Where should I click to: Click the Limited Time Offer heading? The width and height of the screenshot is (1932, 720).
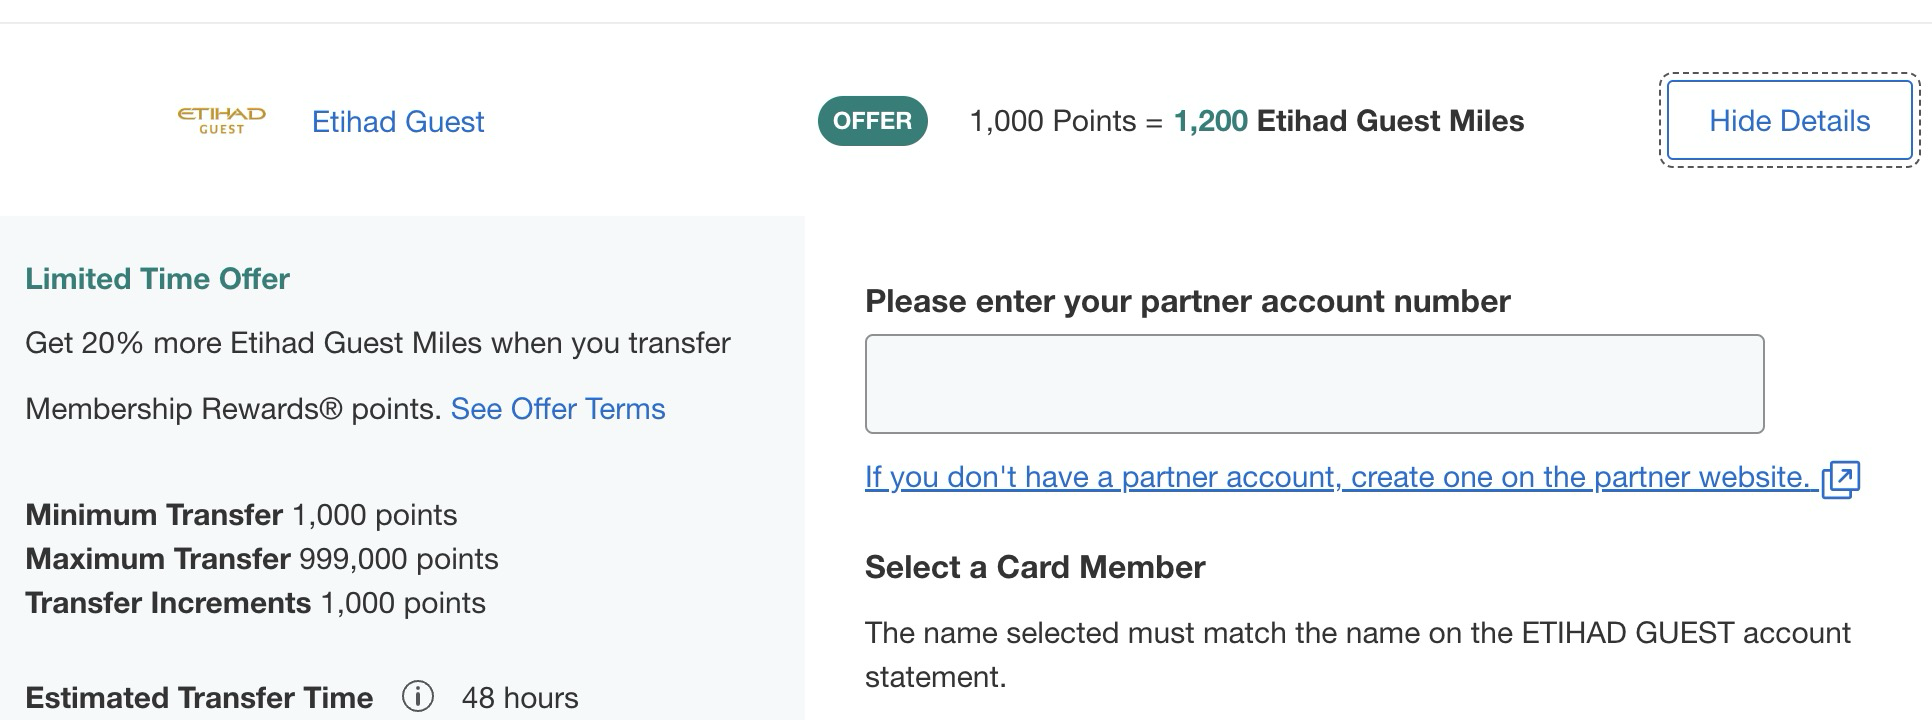pyautogui.click(x=157, y=279)
